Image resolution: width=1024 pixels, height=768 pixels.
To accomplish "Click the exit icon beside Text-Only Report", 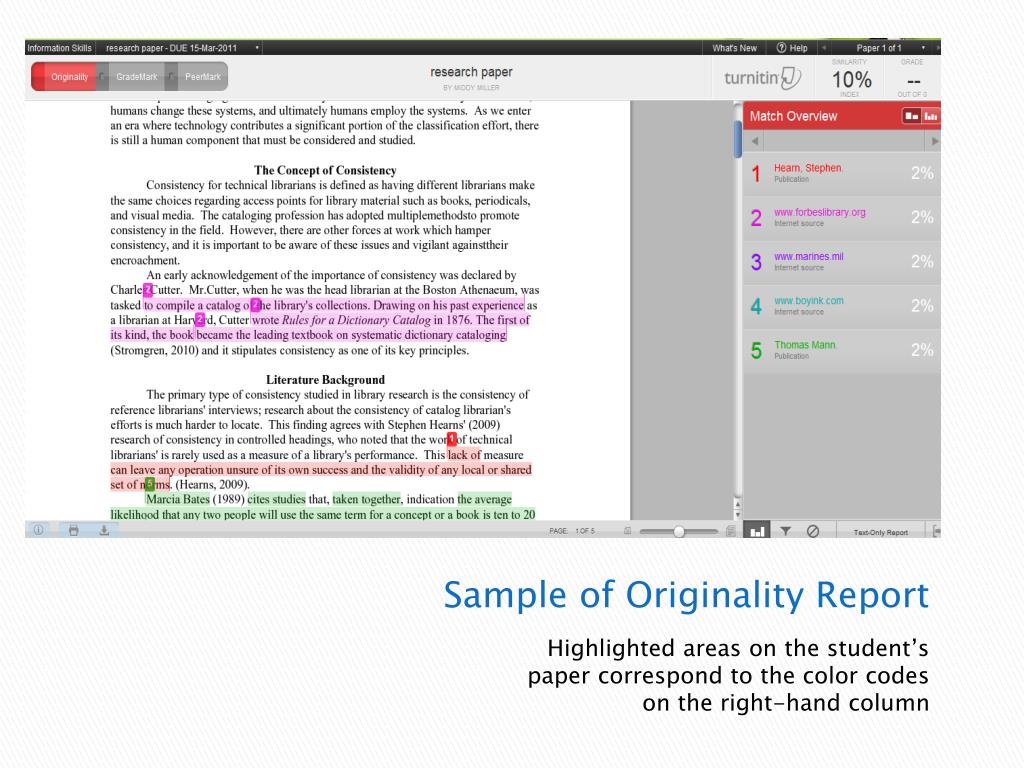I will (936, 531).
